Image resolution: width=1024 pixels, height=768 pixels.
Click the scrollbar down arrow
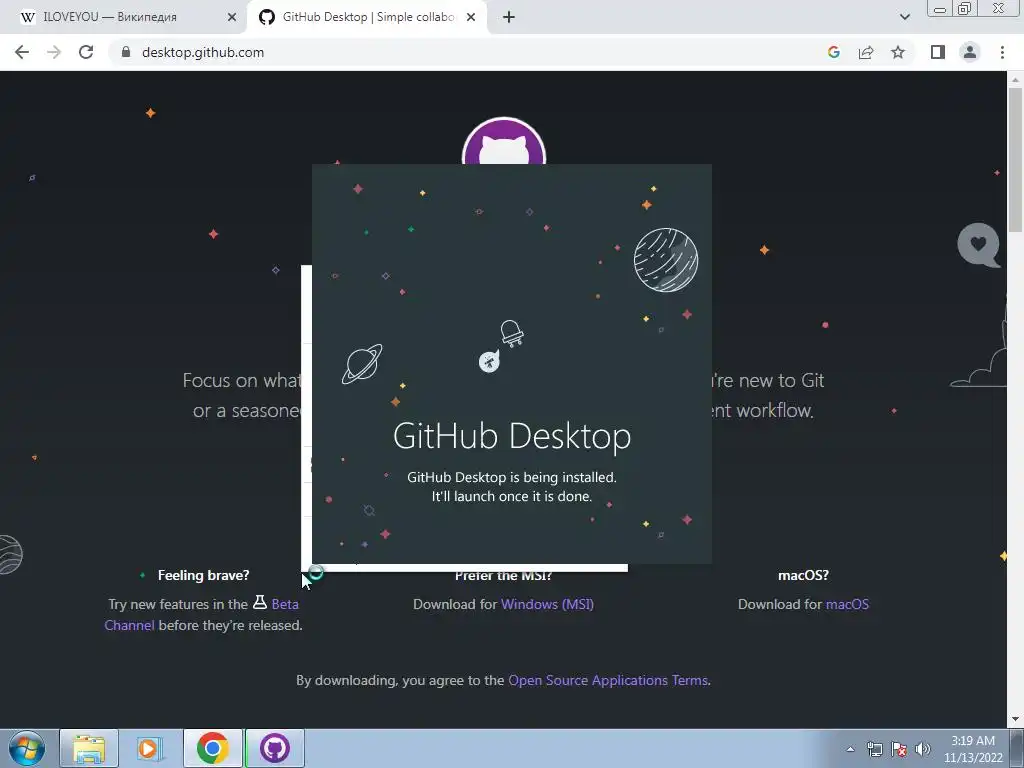tap(1015, 720)
